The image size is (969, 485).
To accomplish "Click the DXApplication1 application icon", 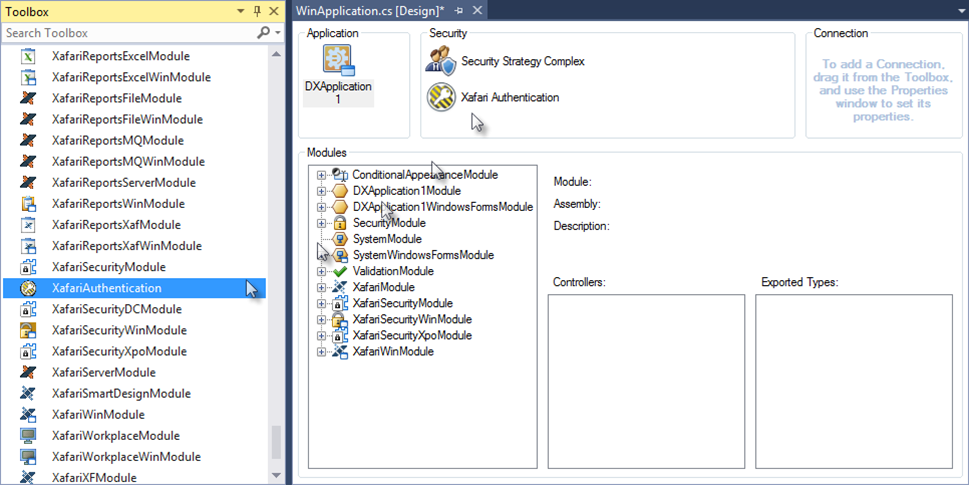I will (338, 61).
